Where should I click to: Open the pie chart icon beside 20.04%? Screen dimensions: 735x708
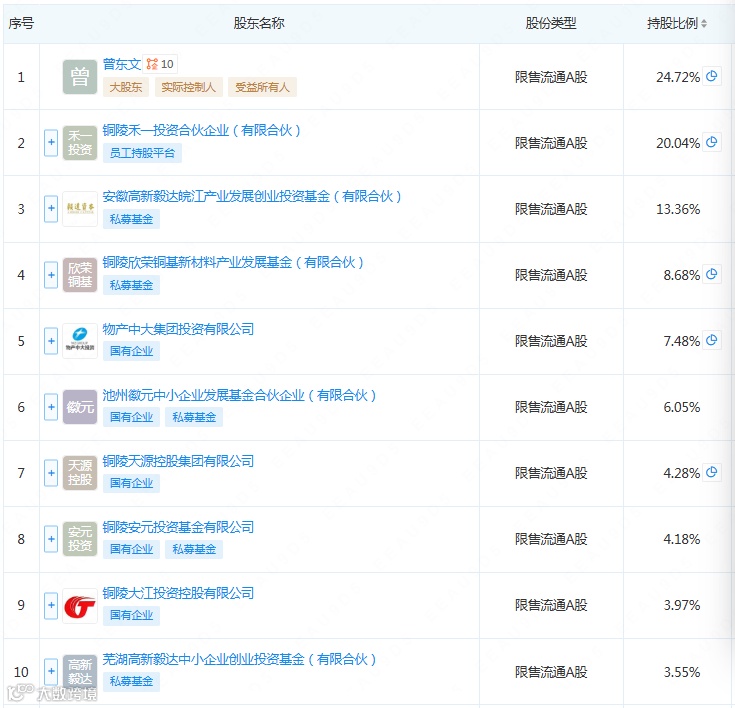click(x=712, y=142)
